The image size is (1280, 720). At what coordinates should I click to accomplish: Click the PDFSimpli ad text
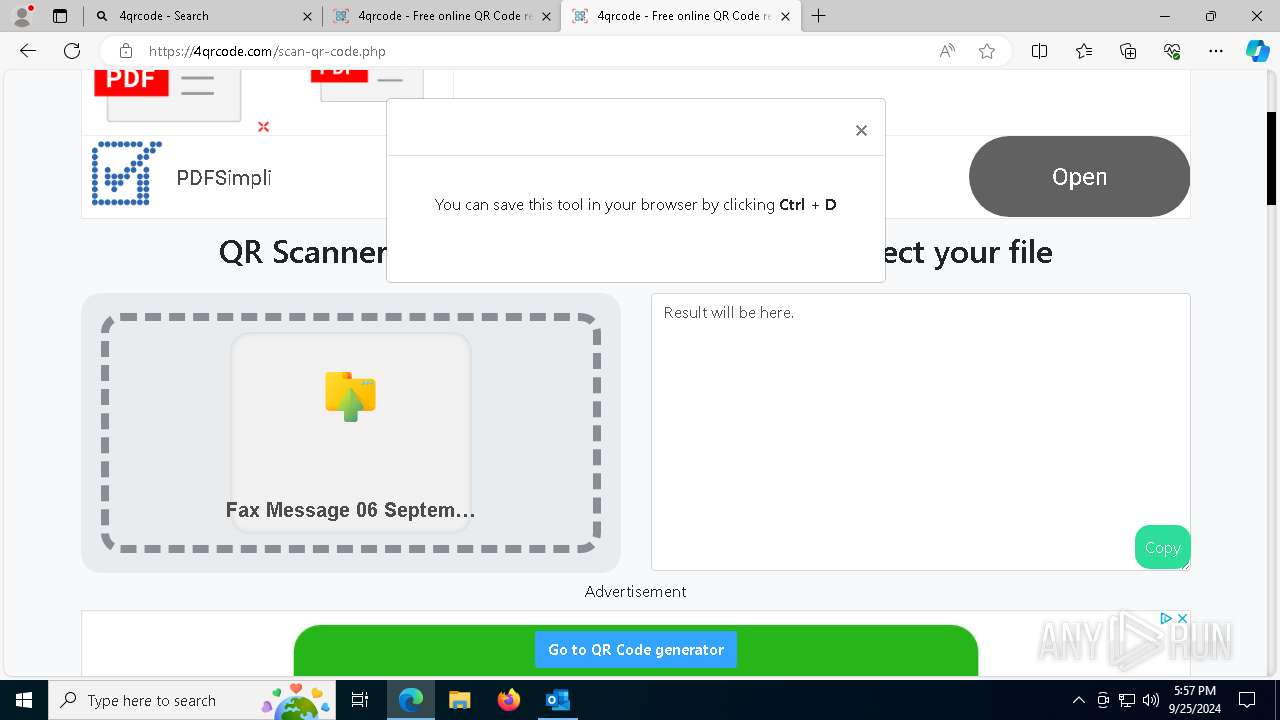(x=223, y=178)
